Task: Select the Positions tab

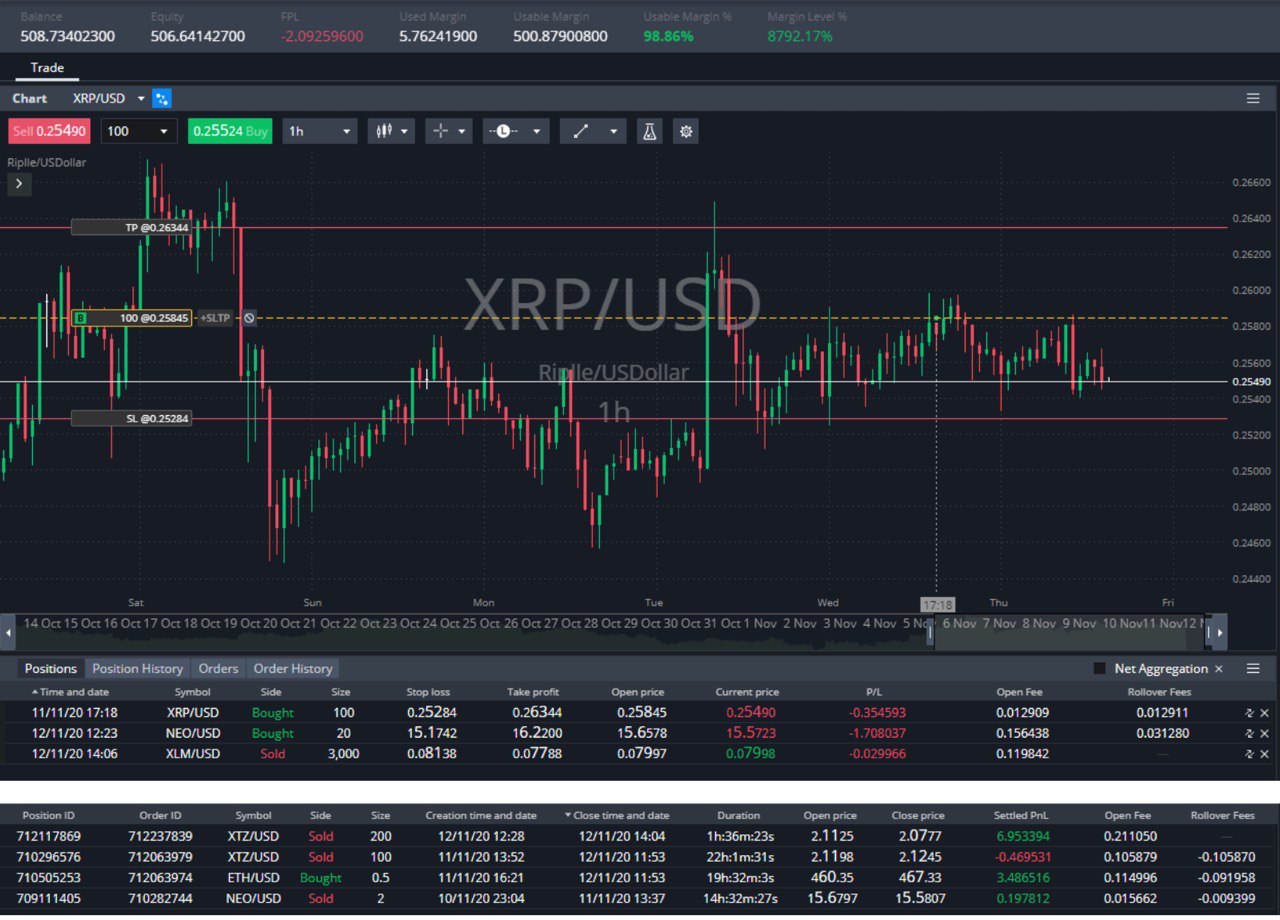Action: (50, 668)
